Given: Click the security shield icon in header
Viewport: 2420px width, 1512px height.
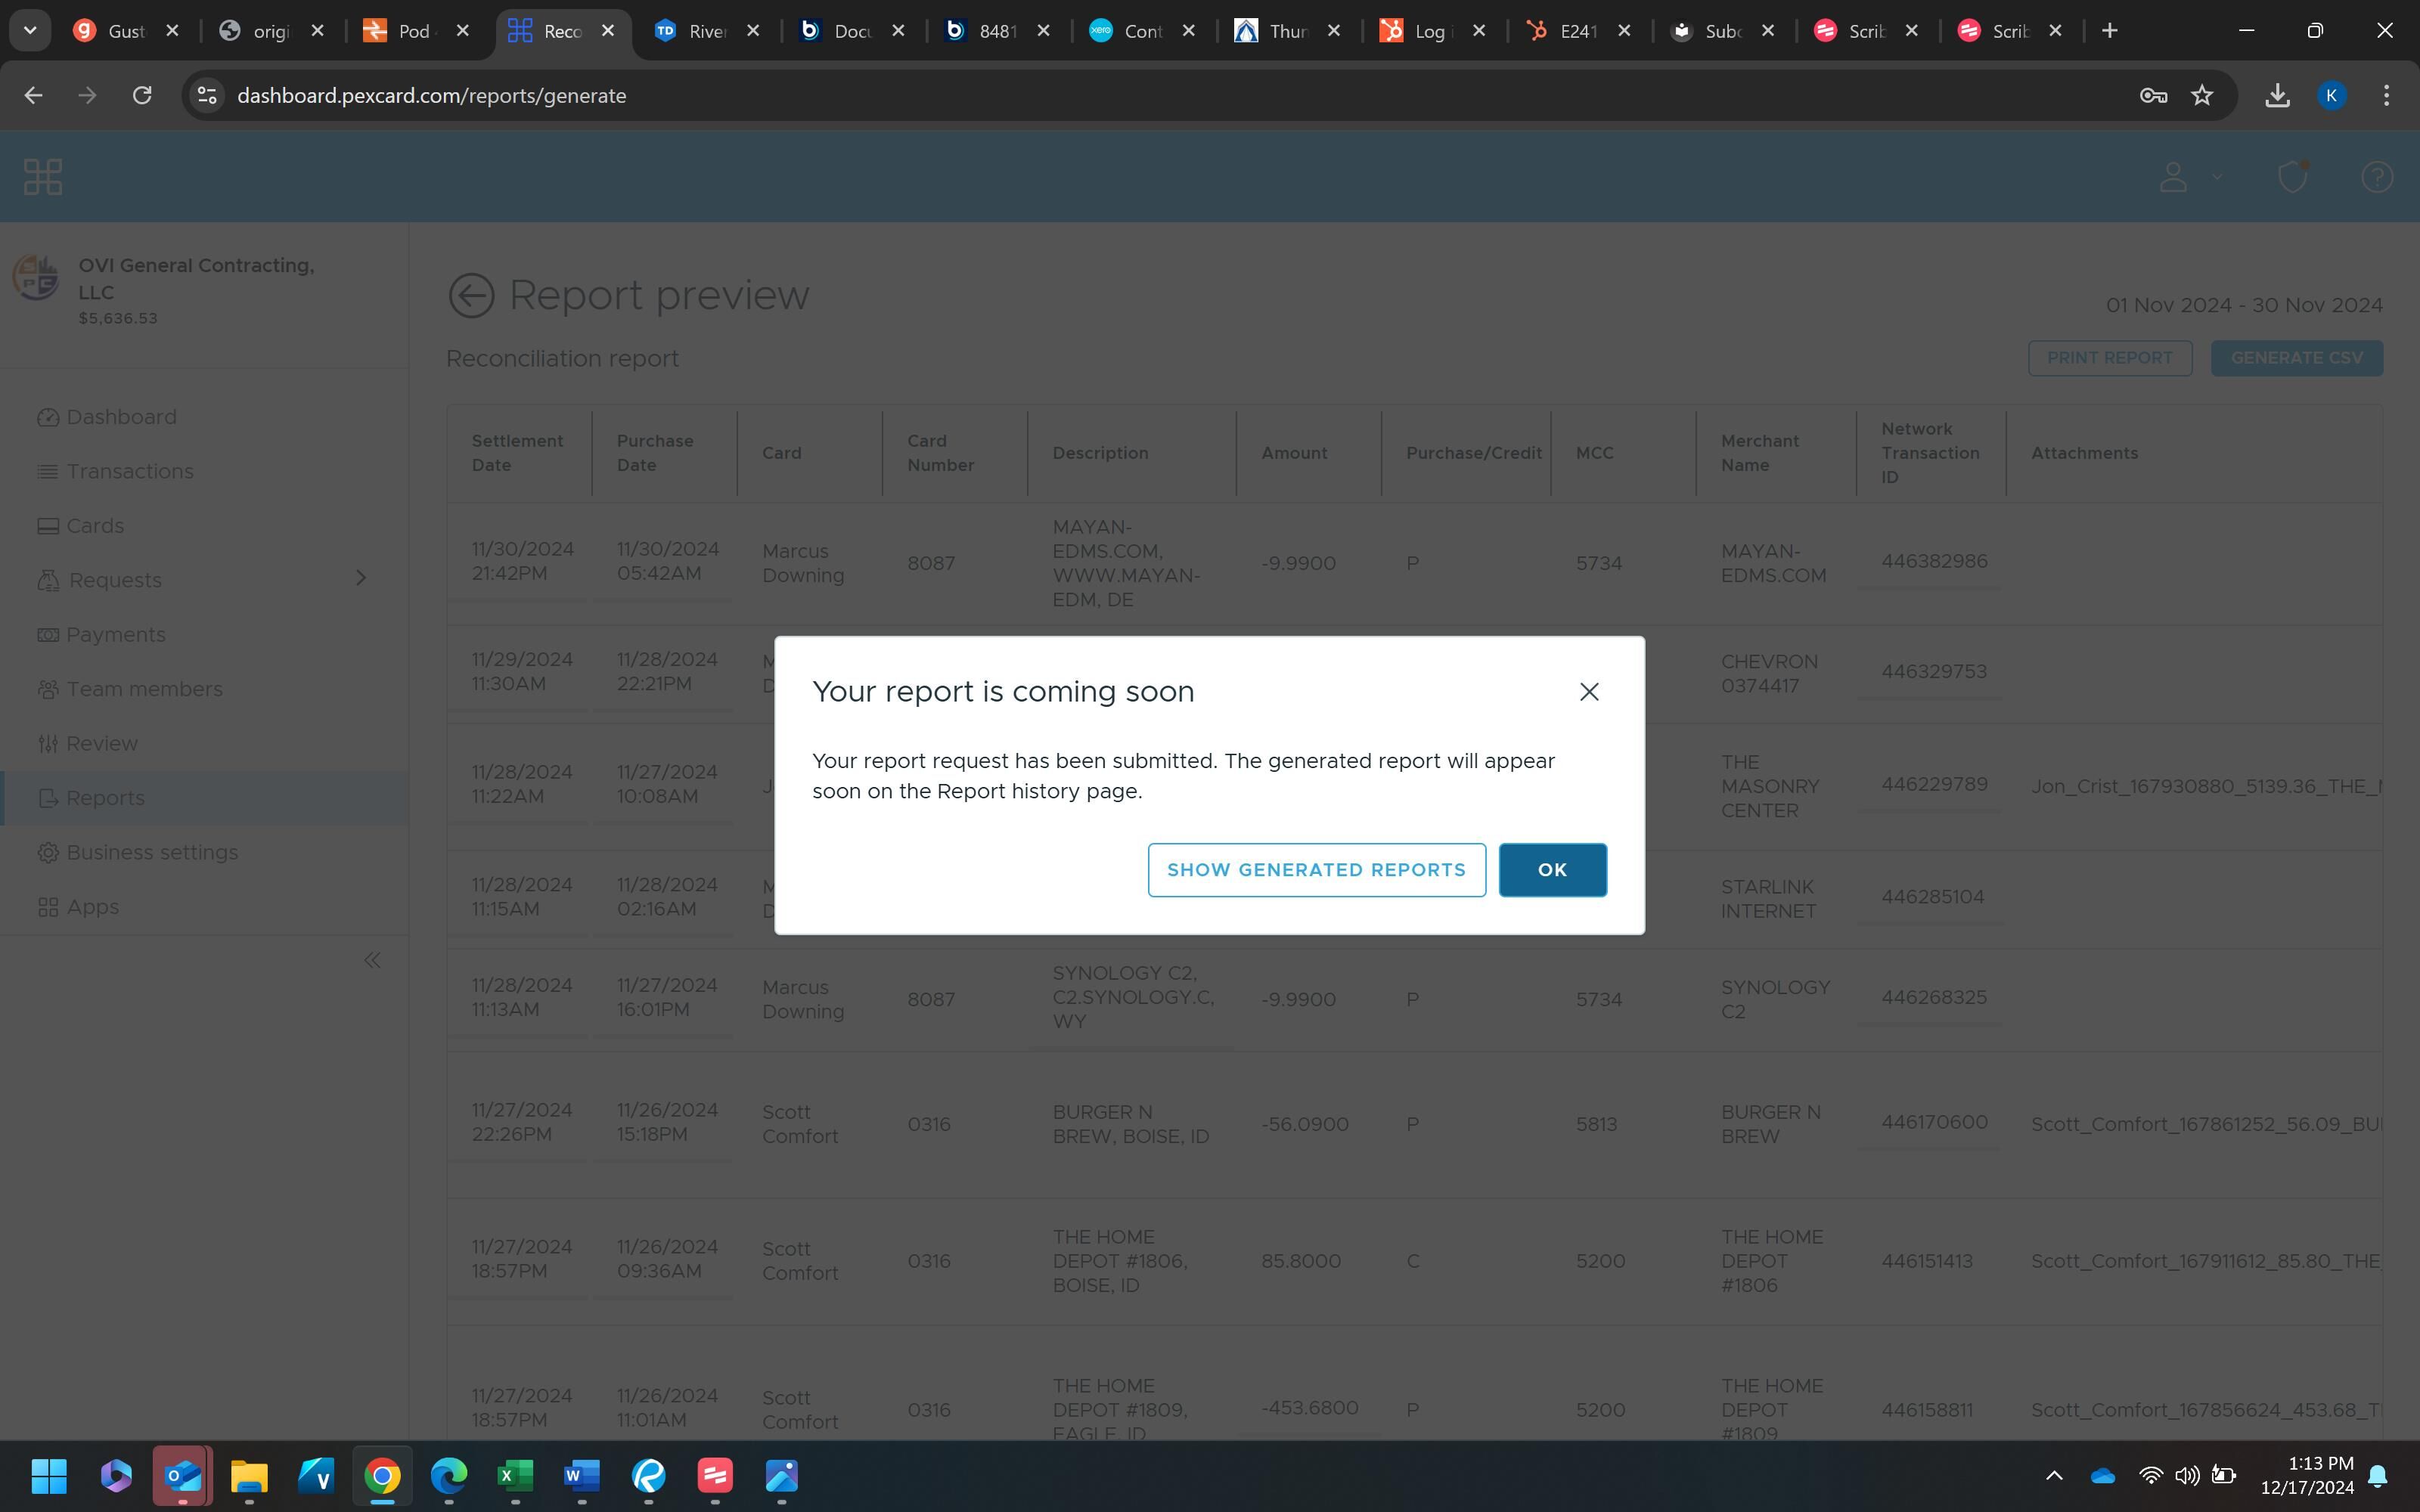Looking at the screenshot, I should [x=2292, y=177].
